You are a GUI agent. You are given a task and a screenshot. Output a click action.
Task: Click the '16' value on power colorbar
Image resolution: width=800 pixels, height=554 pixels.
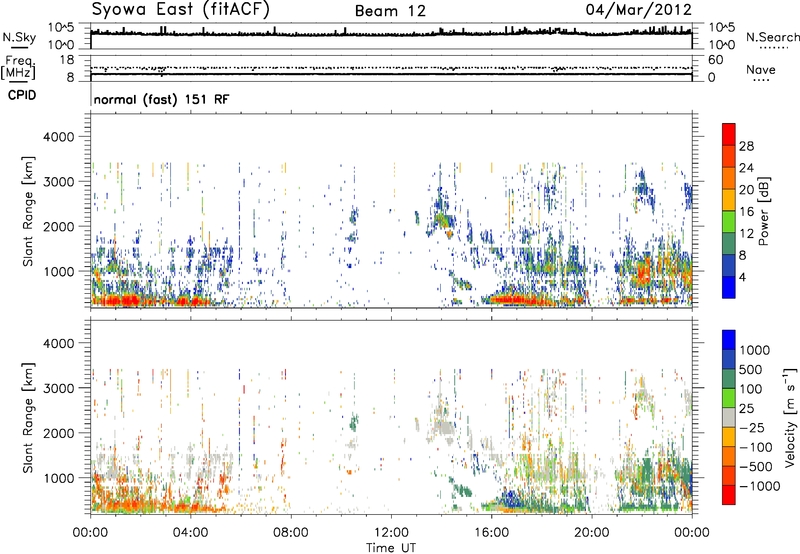tap(746, 212)
